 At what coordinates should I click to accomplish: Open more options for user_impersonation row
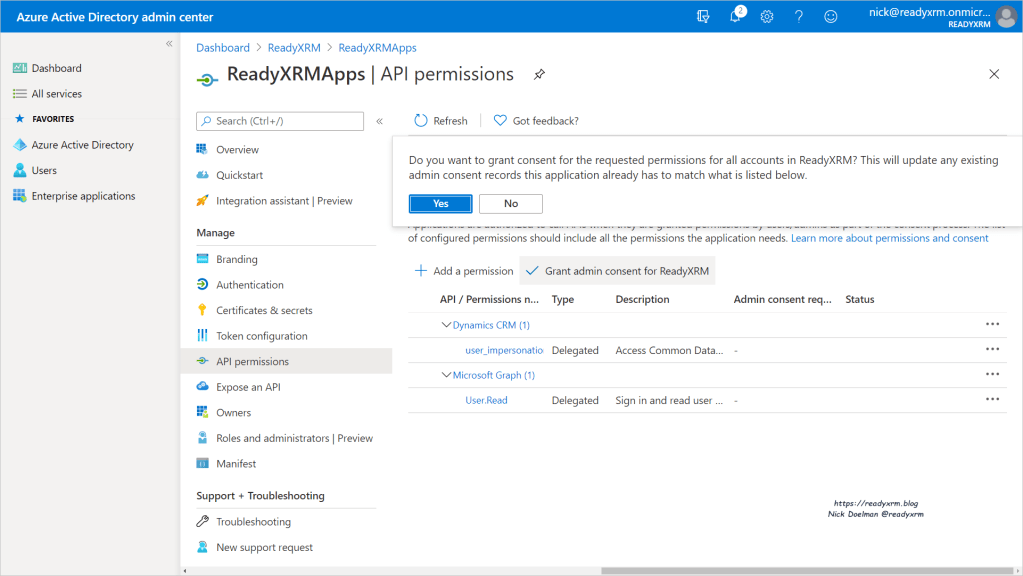(x=992, y=350)
